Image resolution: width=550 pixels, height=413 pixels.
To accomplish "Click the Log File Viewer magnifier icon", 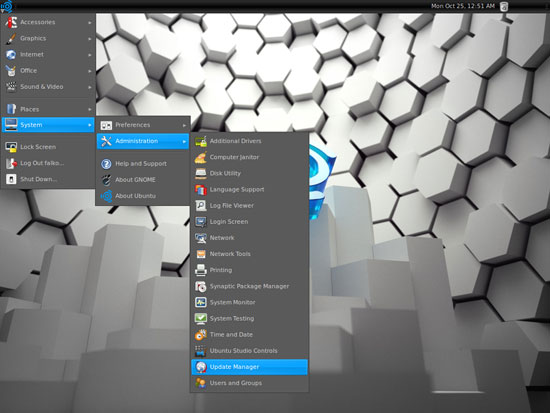I will (201, 206).
